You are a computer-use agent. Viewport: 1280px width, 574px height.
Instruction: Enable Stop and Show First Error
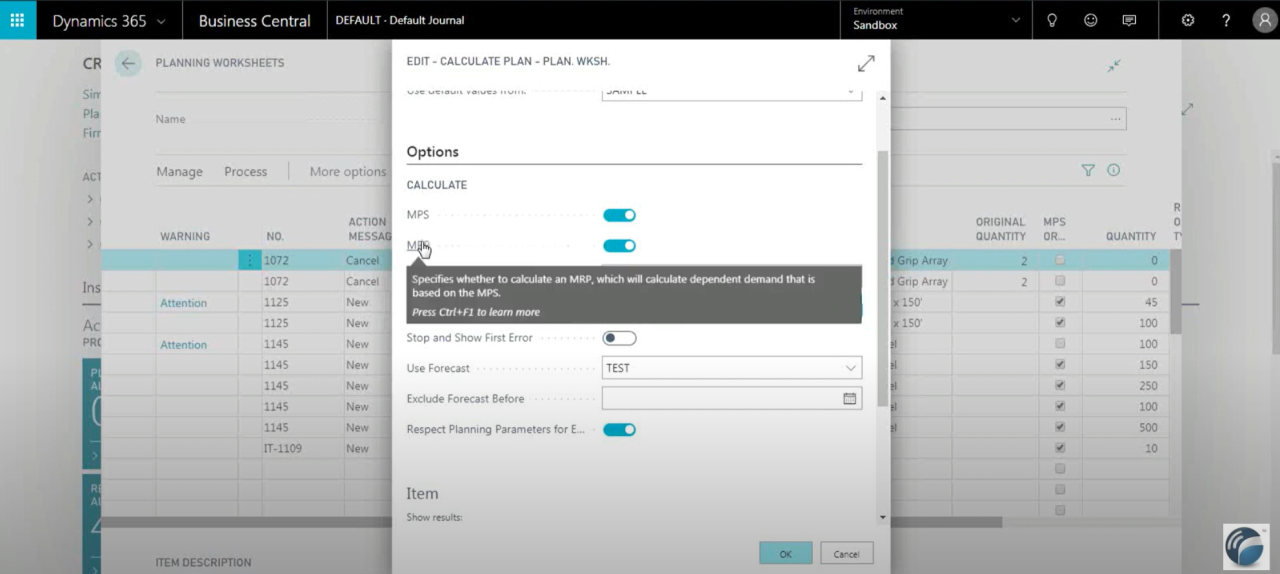[619, 338]
